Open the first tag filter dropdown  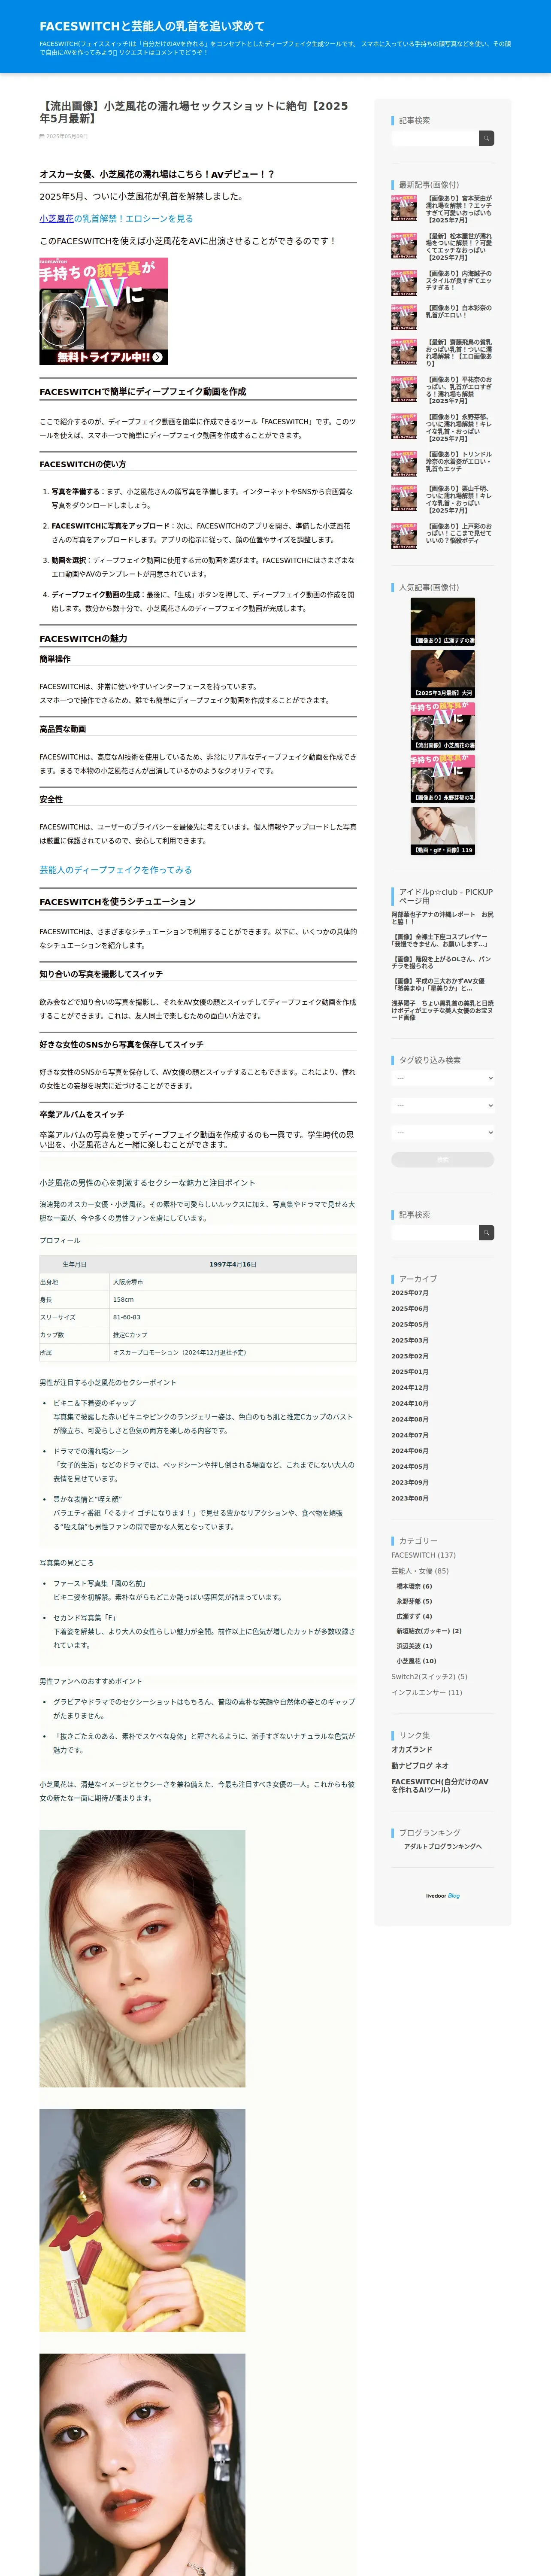pos(442,1078)
